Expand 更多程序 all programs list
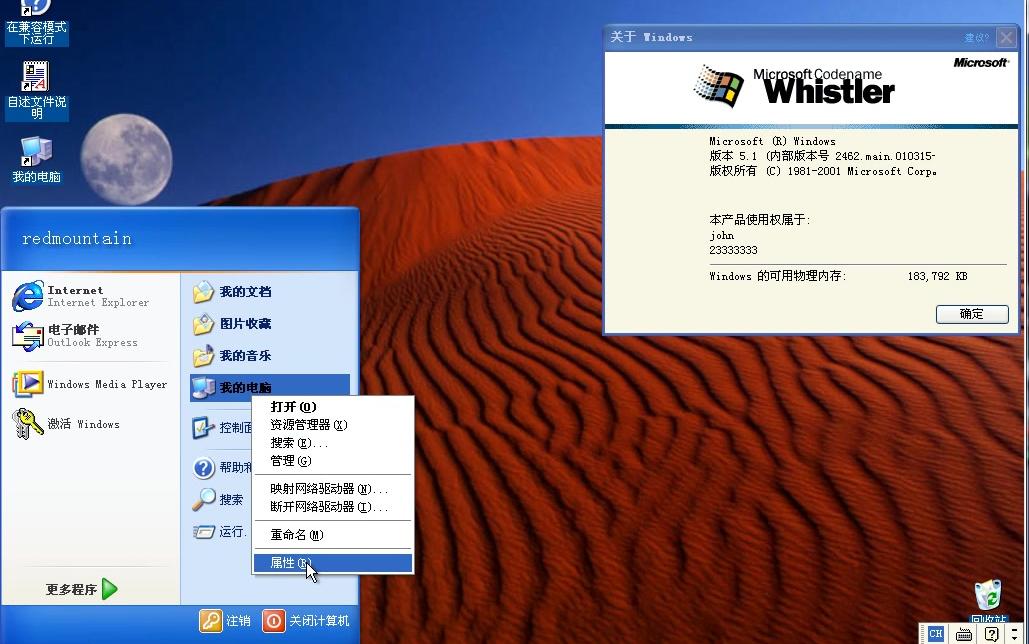This screenshot has width=1029, height=644. point(81,589)
